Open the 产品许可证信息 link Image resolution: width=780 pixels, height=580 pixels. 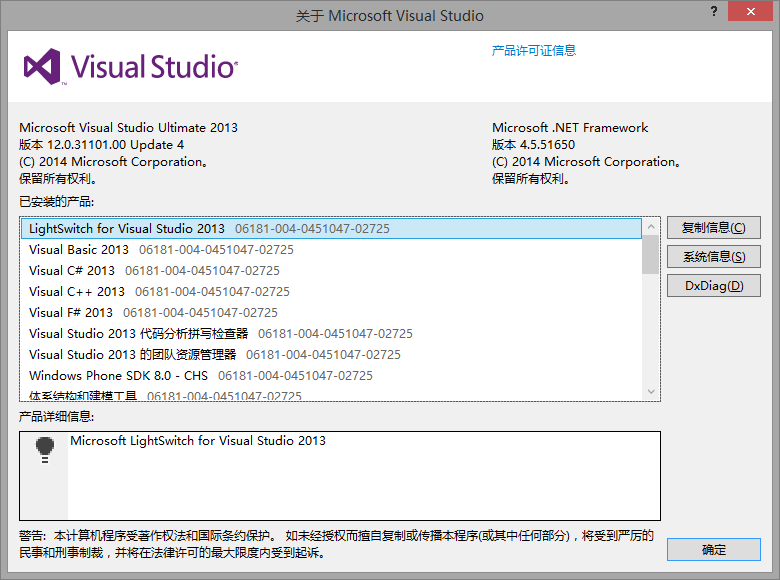click(x=533, y=50)
